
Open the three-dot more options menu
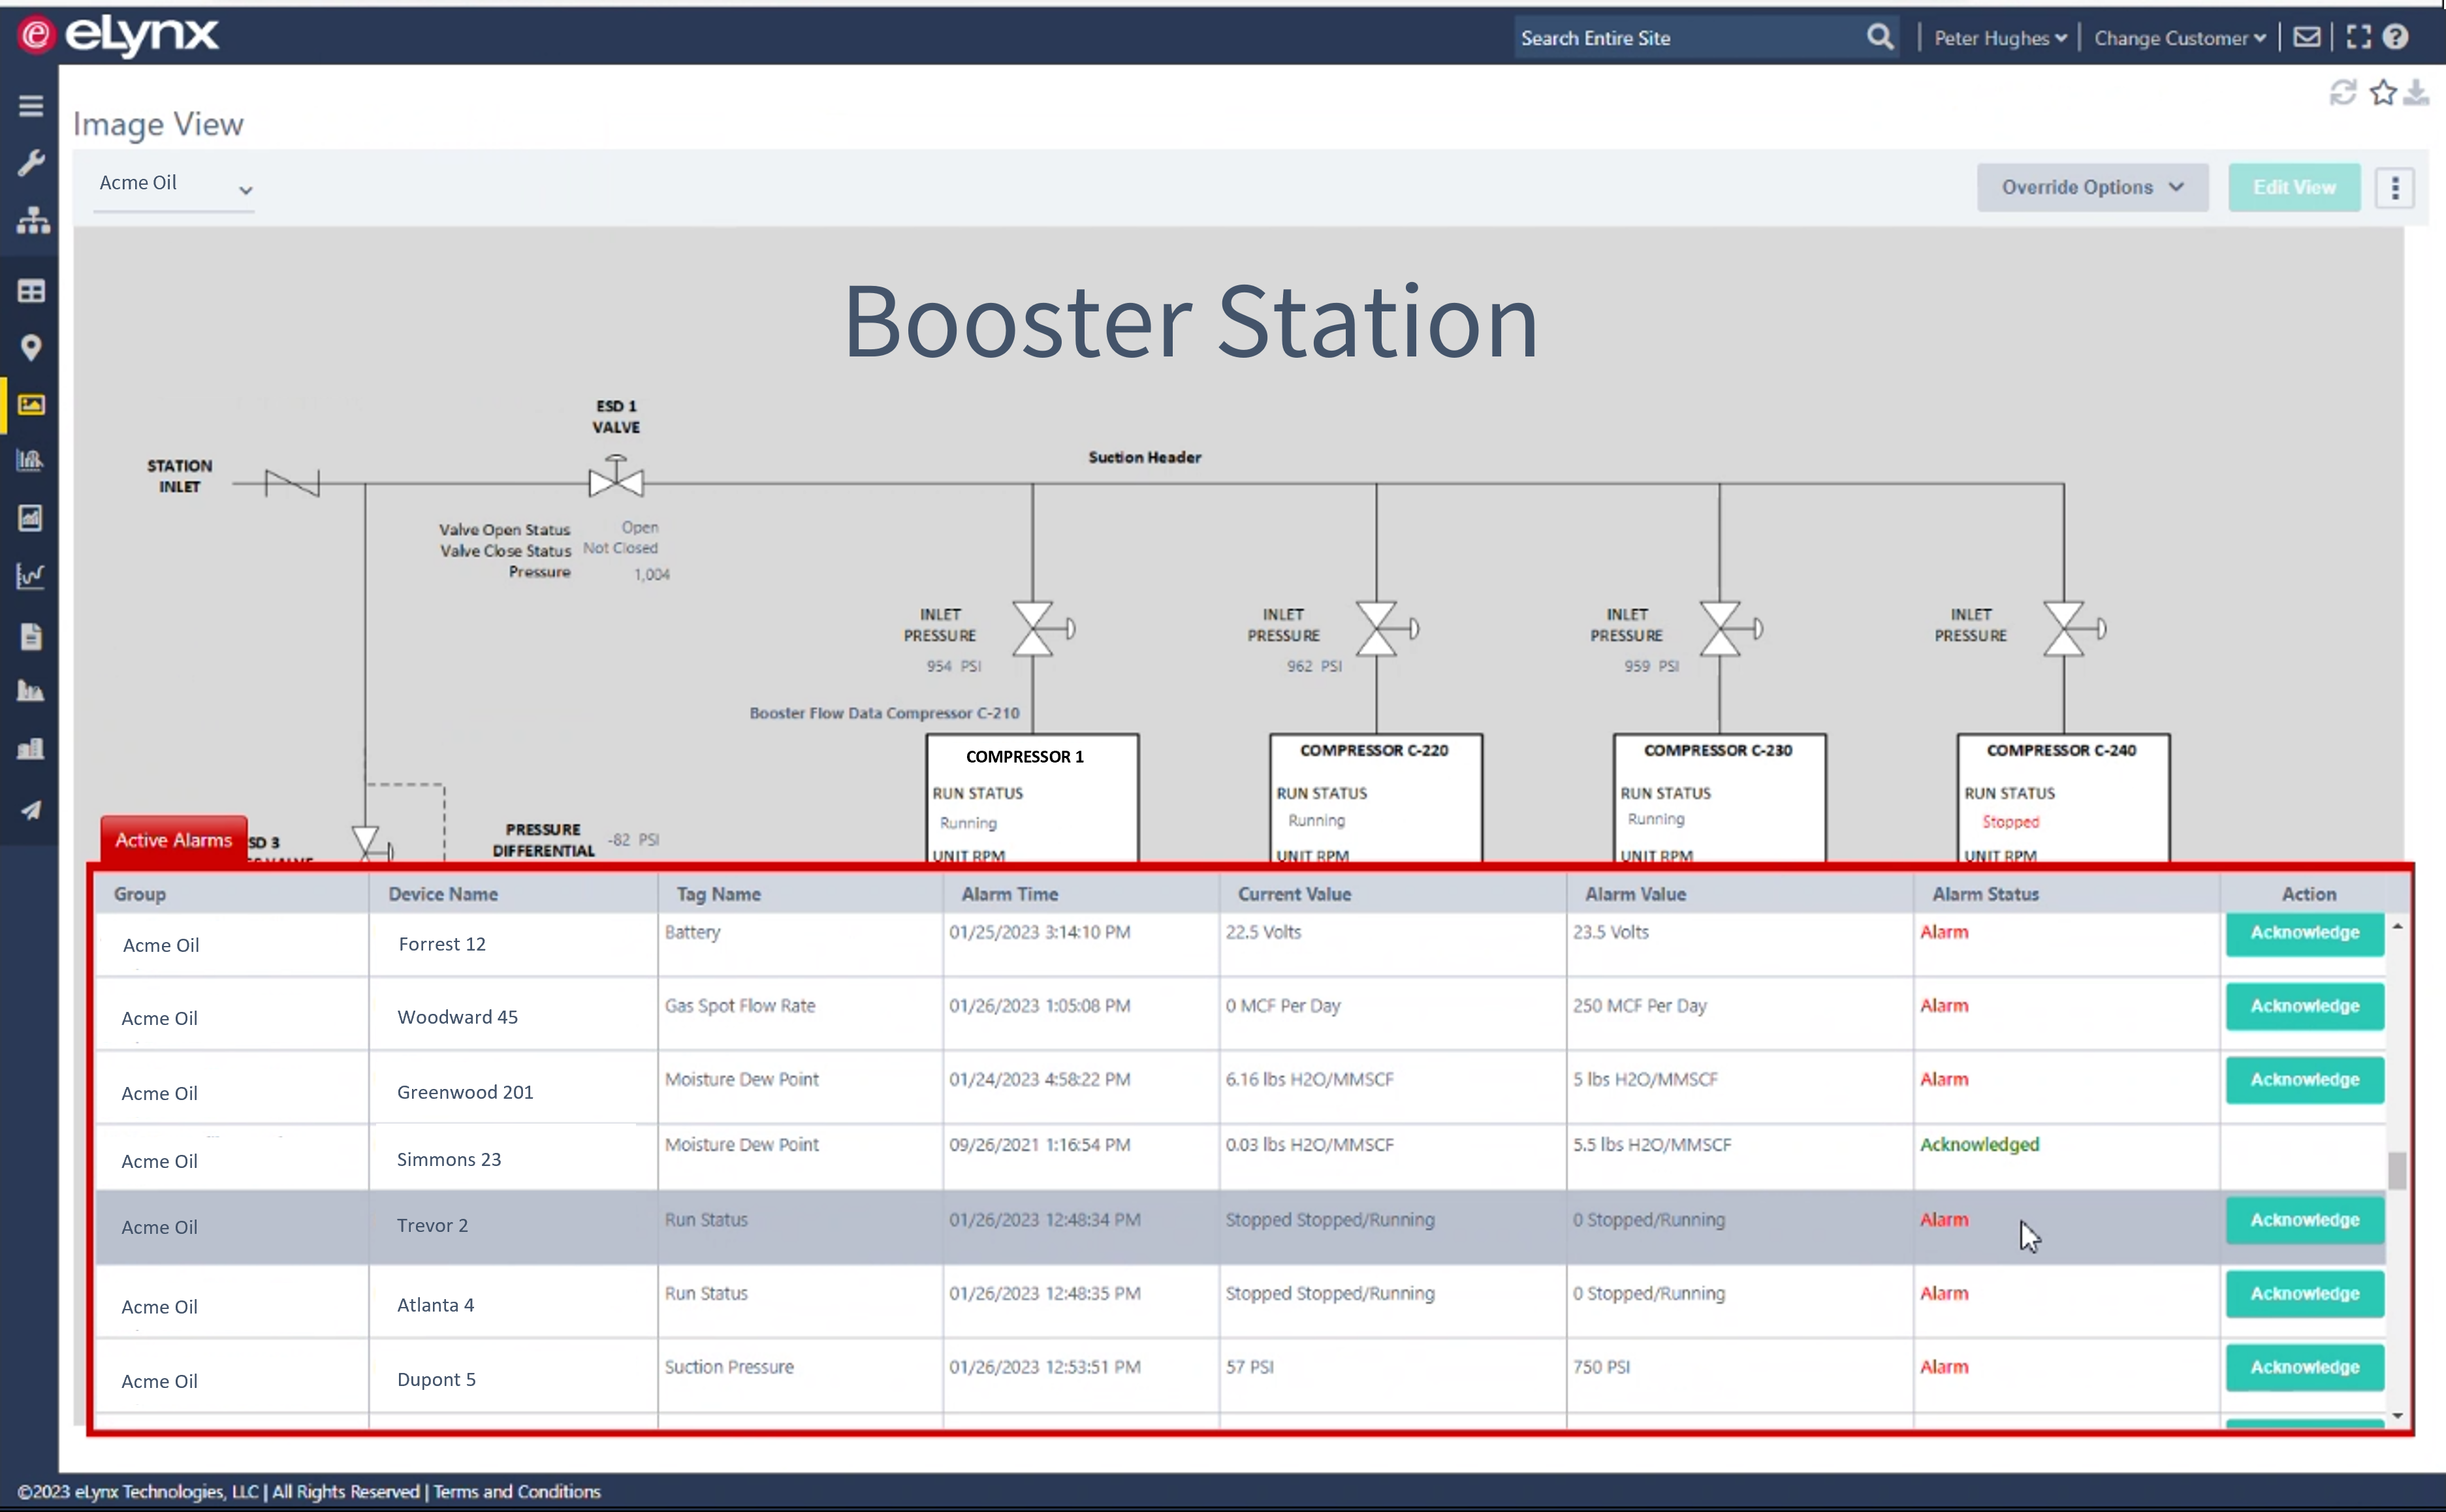coord(2394,188)
